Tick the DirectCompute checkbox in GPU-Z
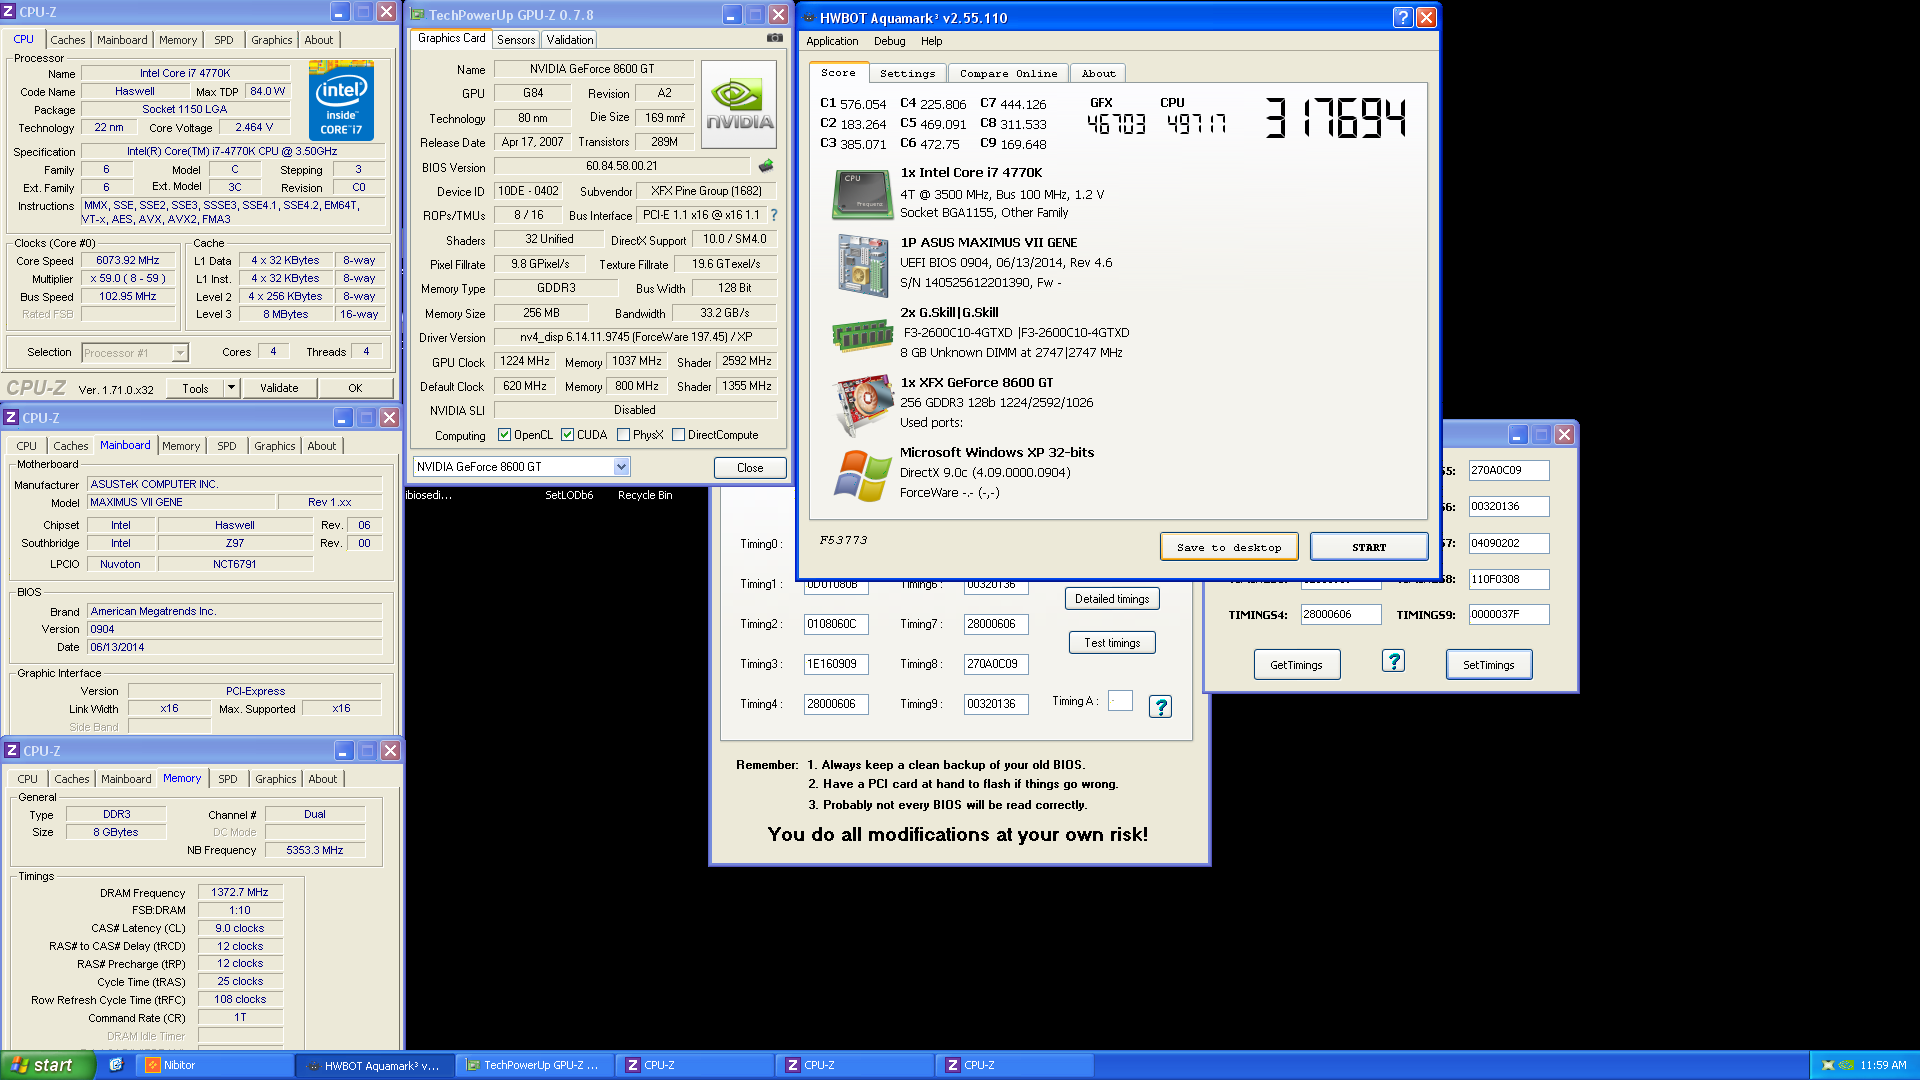The width and height of the screenshot is (1920, 1080). pos(678,435)
